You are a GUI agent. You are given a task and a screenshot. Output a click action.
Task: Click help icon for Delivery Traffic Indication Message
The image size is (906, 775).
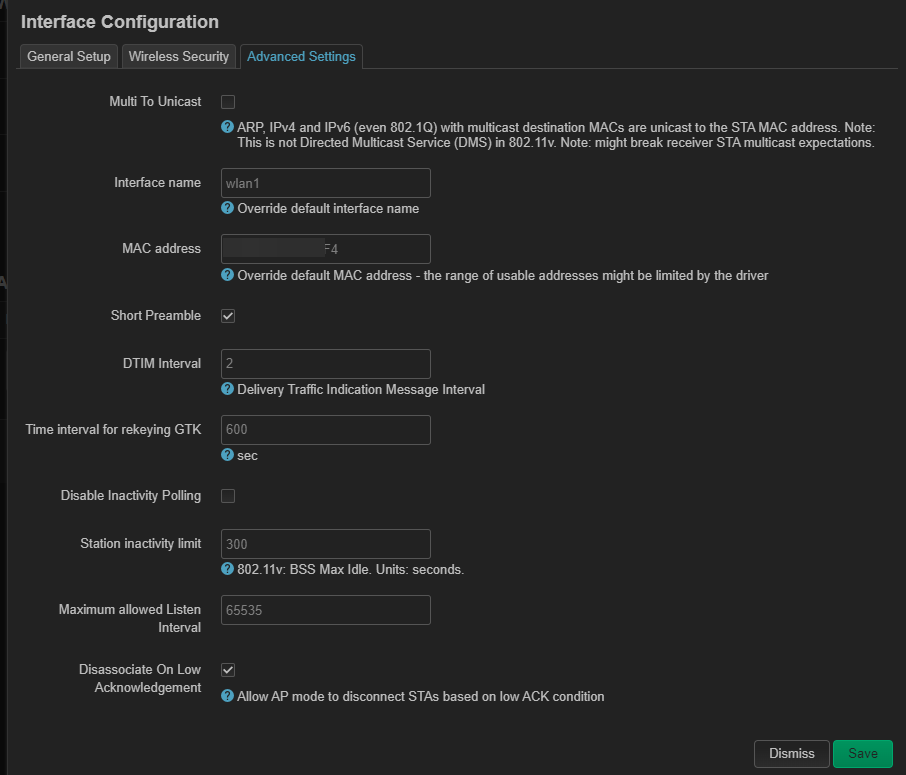pyautogui.click(x=228, y=389)
